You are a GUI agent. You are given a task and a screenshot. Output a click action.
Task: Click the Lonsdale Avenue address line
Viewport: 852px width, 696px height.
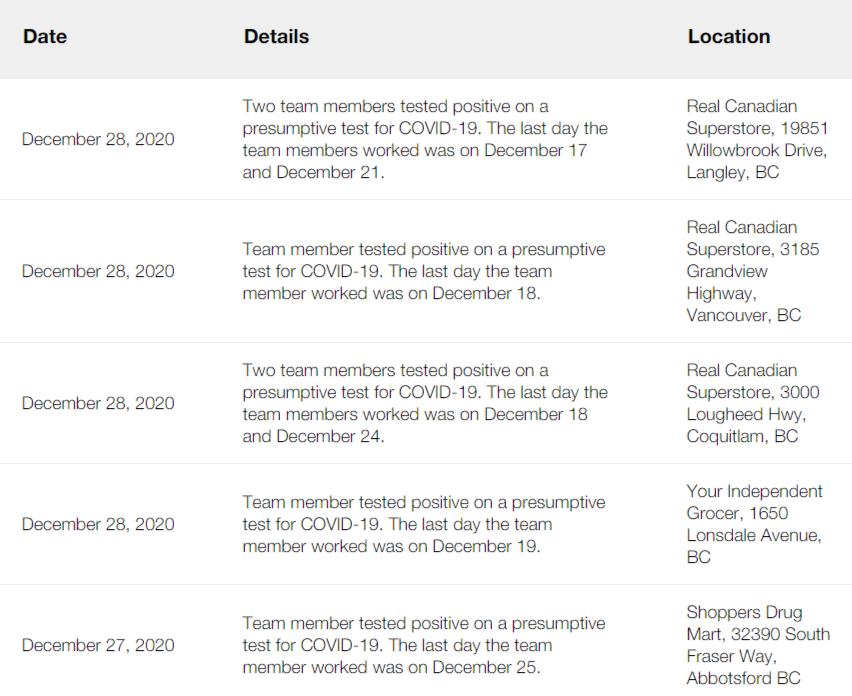click(x=753, y=535)
